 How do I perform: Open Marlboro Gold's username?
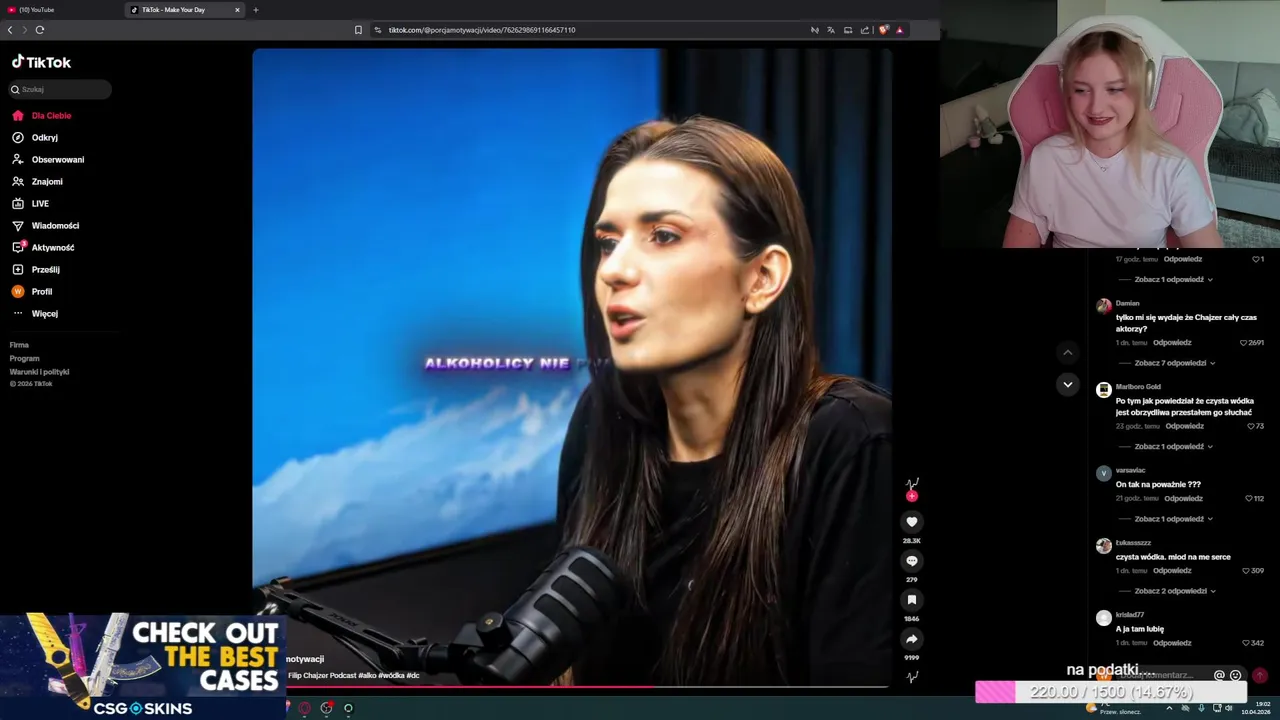click(x=1138, y=387)
